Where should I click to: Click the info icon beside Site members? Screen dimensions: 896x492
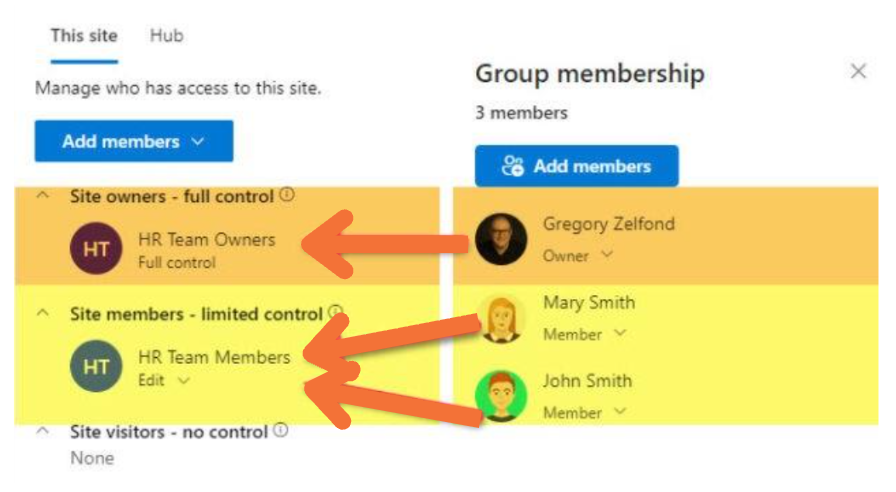coord(335,313)
